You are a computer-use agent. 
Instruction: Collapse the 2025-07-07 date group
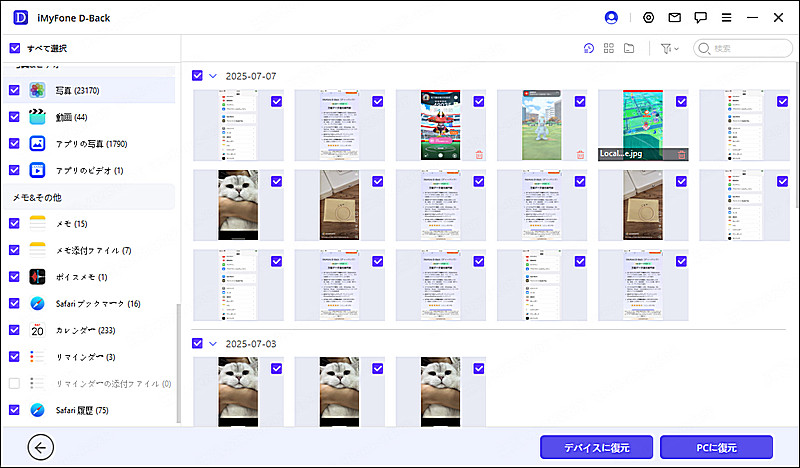point(213,75)
